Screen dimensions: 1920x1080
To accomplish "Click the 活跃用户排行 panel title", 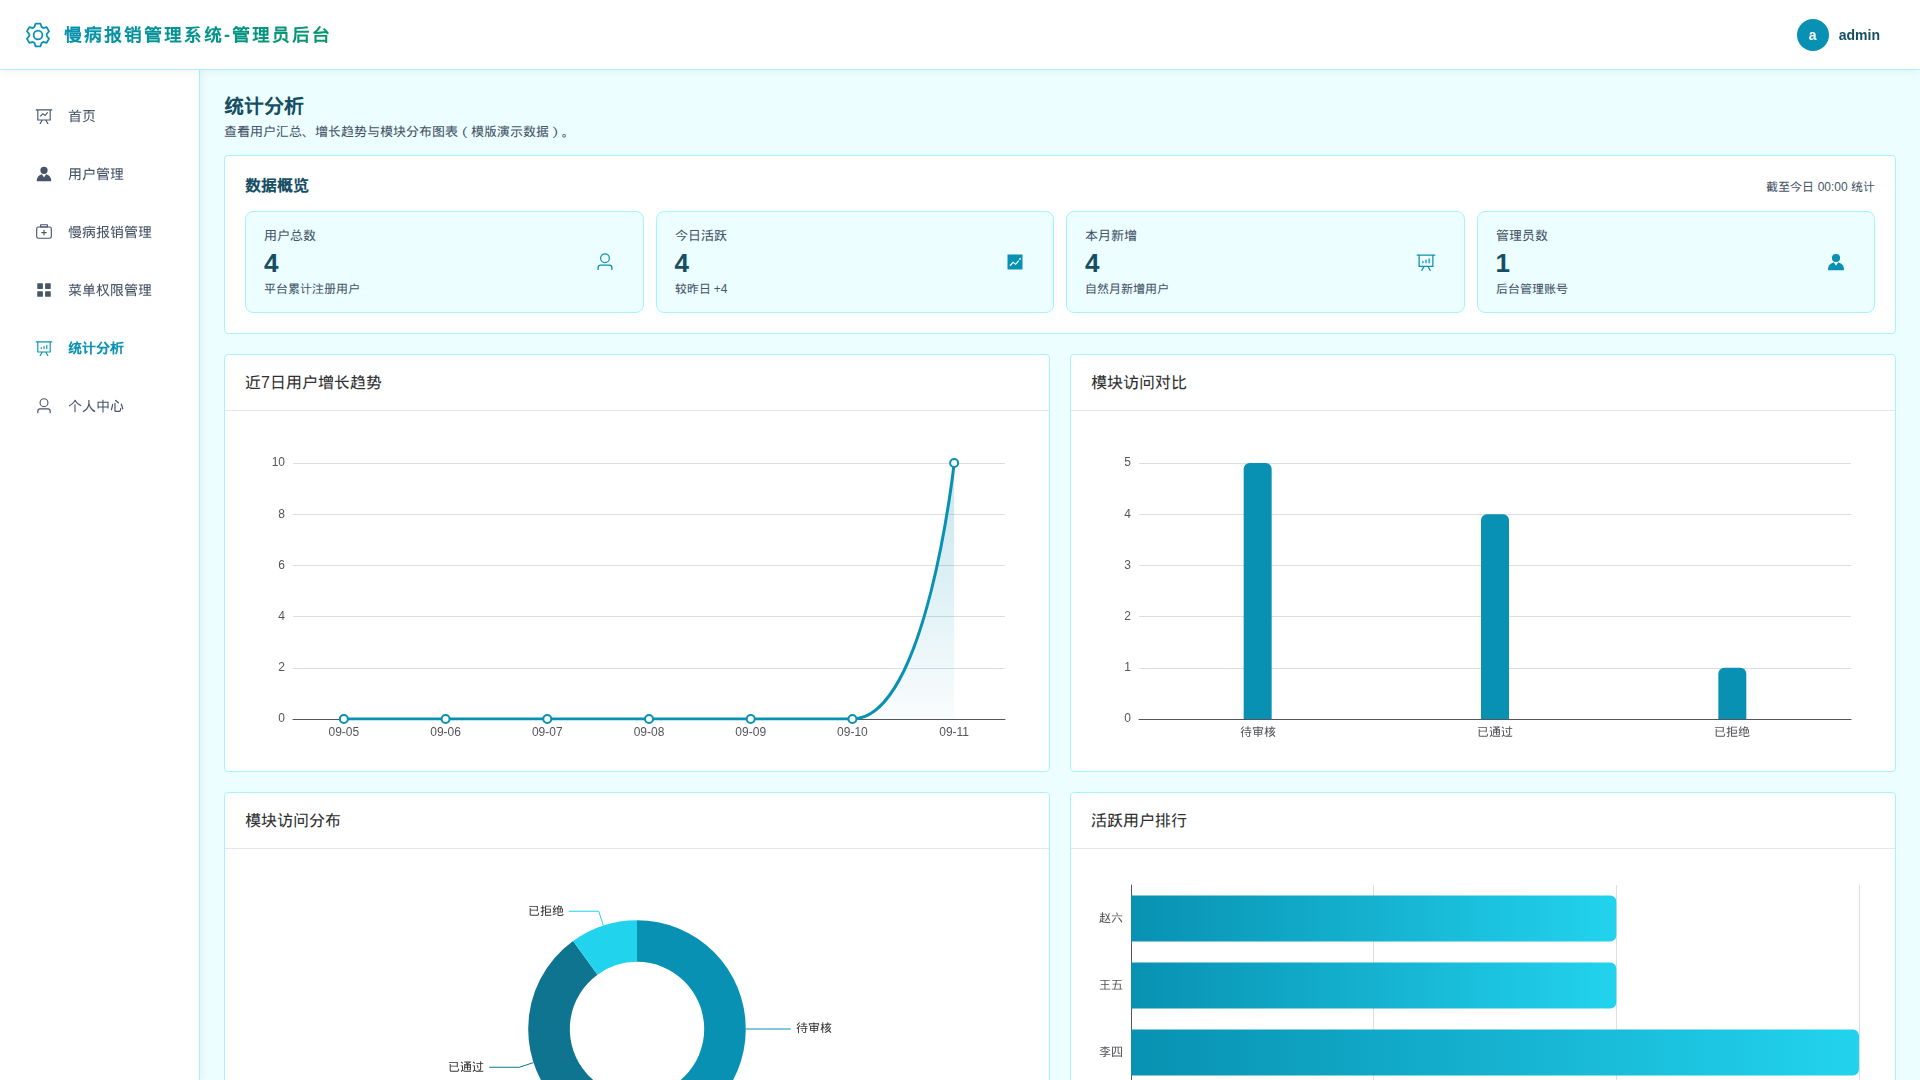I will tap(1139, 821).
